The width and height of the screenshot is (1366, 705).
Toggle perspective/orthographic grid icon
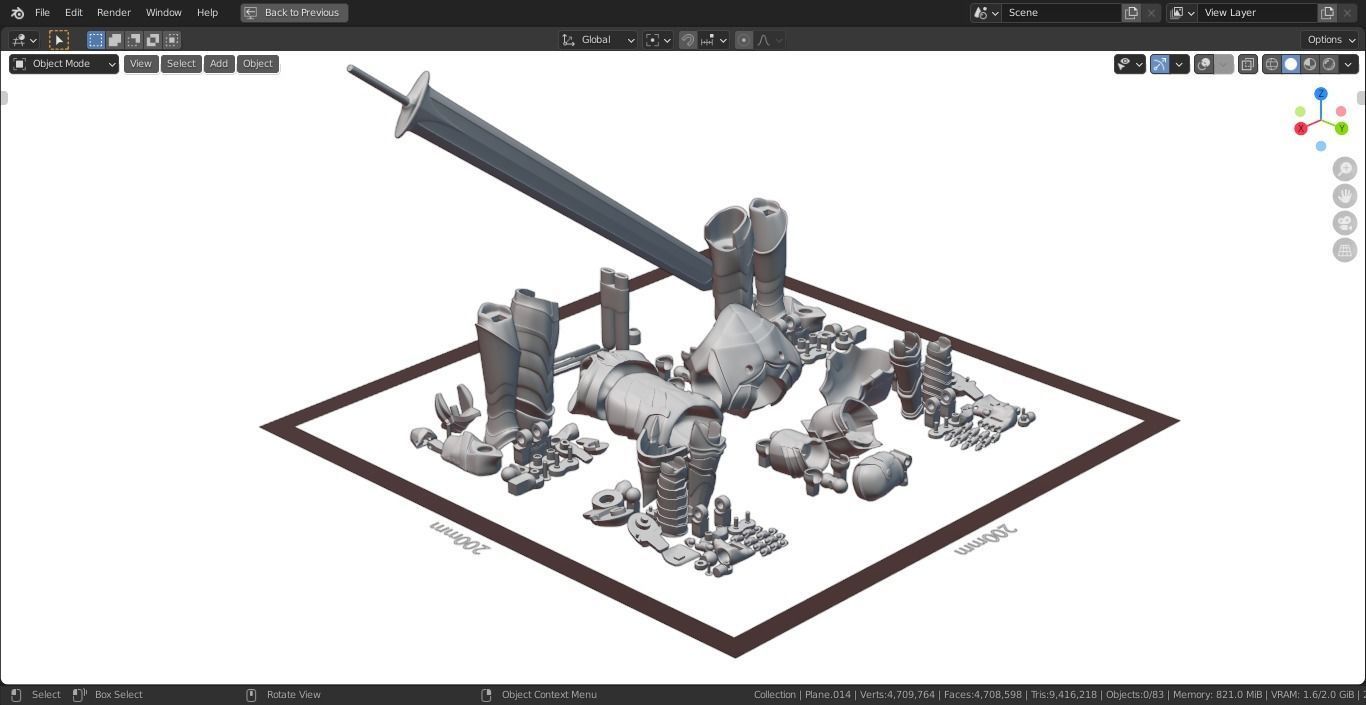point(1345,250)
